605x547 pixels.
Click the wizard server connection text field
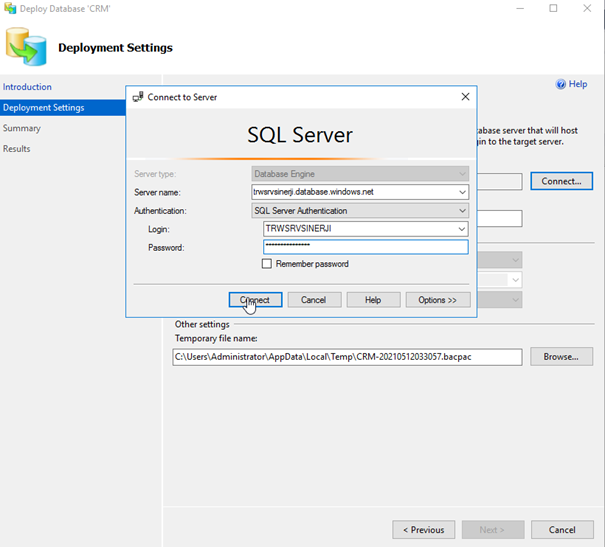(x=500, y=181)
